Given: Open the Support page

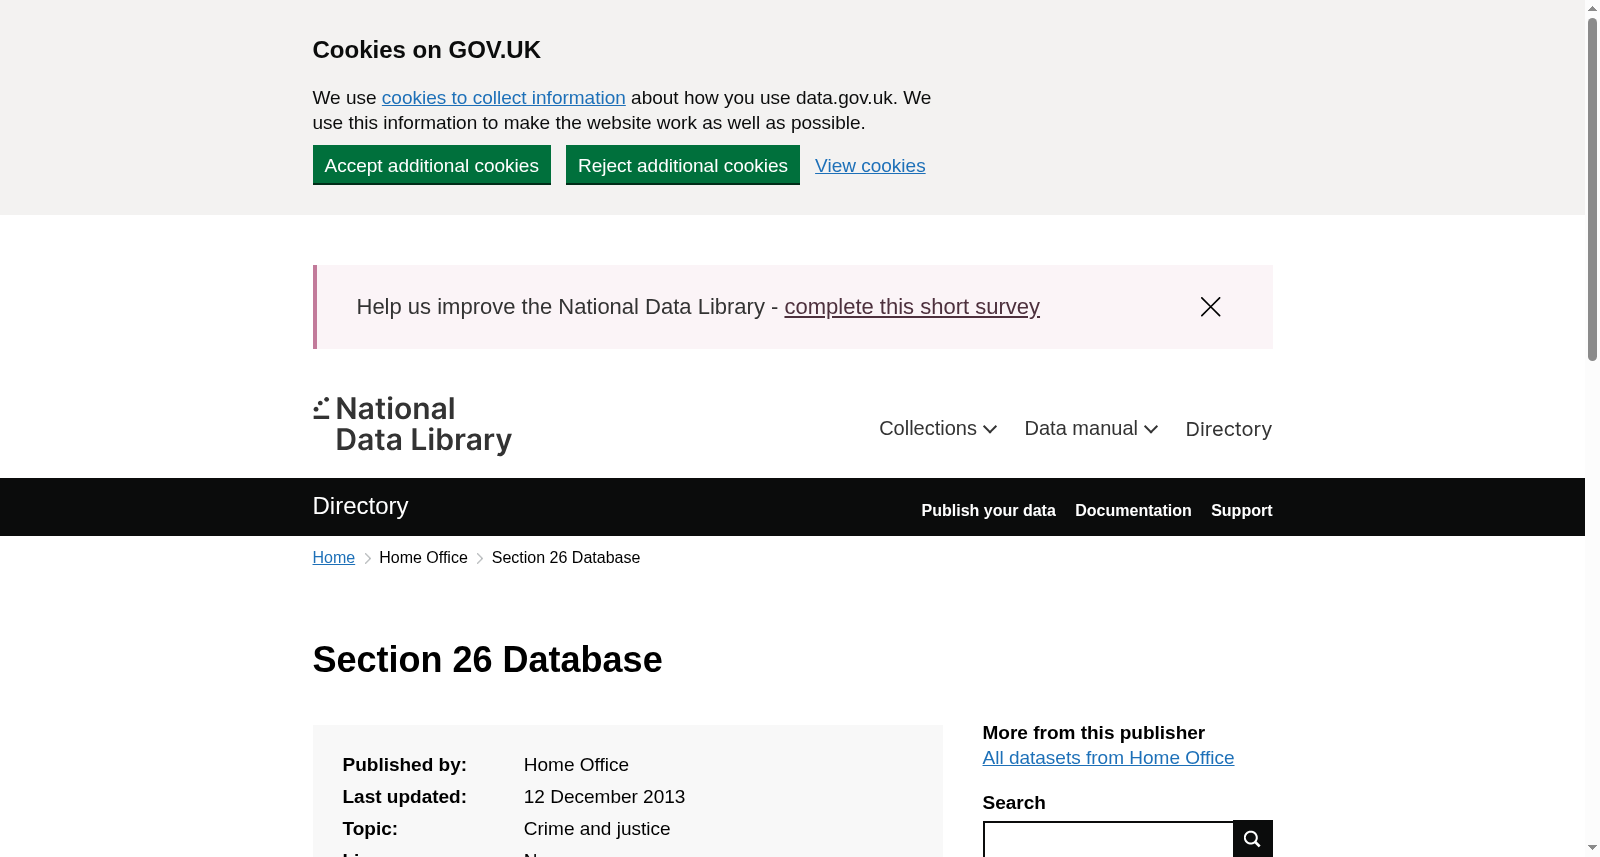Looking at the screenshot, I should 1241,510.
